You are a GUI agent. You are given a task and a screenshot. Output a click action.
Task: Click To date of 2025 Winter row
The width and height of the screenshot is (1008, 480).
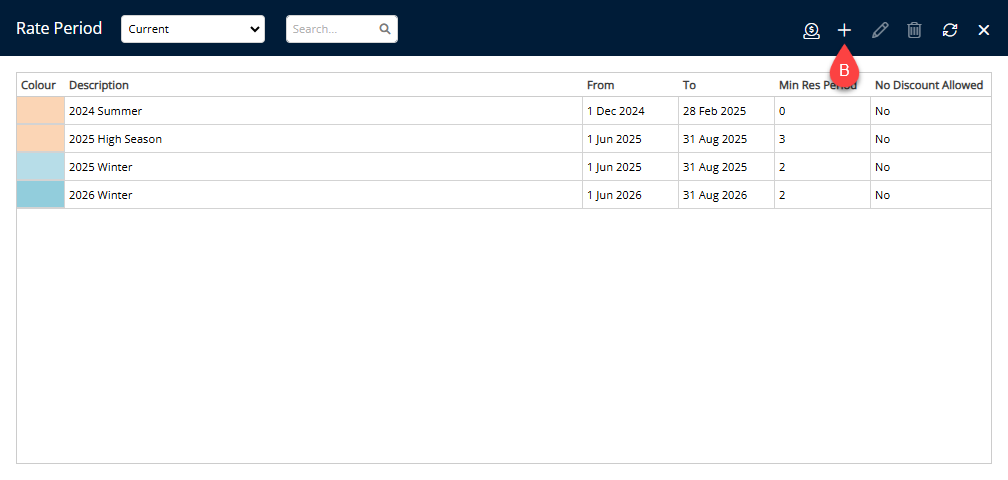click(x=715, y=167)
